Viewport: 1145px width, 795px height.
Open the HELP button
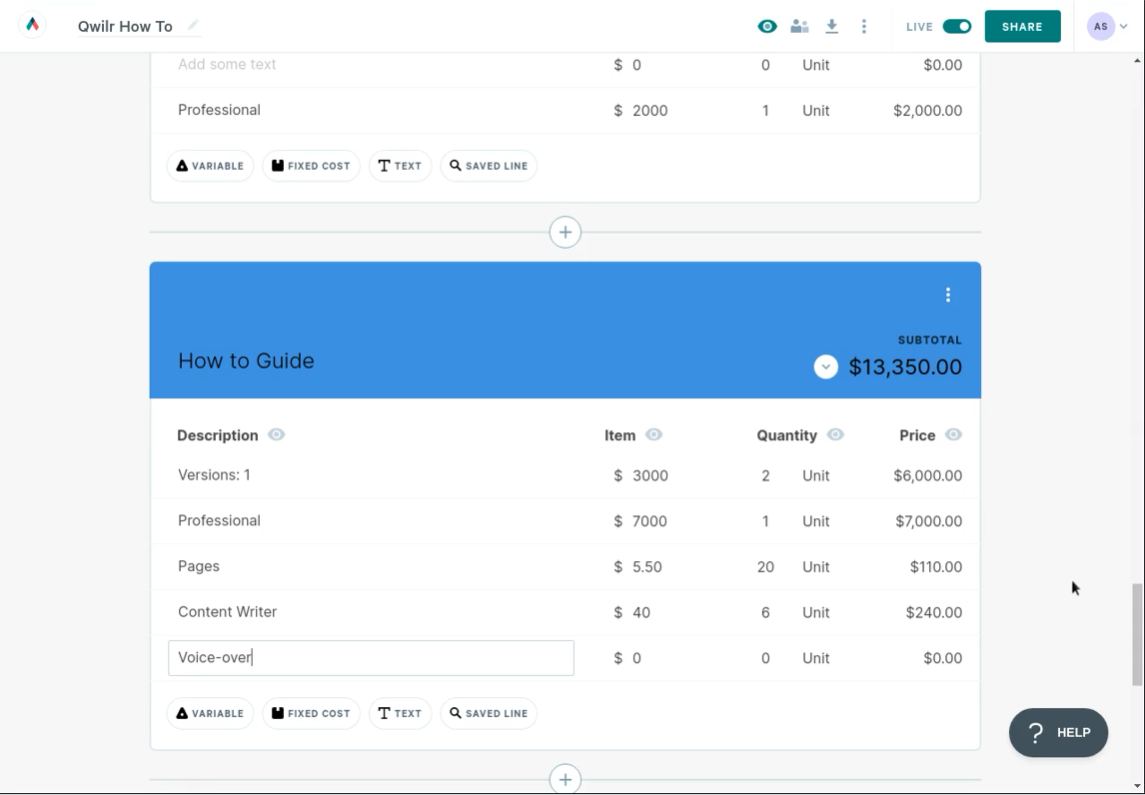[1058, 732]
